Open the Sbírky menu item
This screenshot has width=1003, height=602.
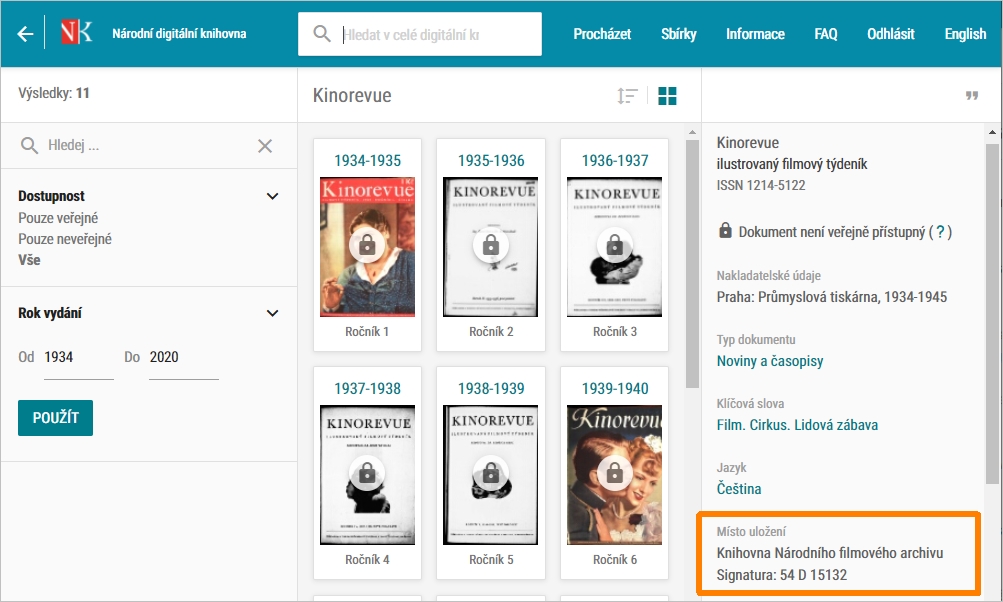[679, 34]
